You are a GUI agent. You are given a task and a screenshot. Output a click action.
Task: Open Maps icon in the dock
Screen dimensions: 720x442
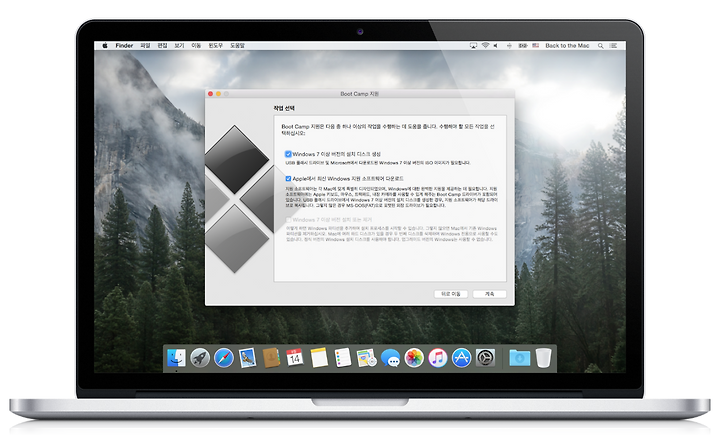(366, 358)
